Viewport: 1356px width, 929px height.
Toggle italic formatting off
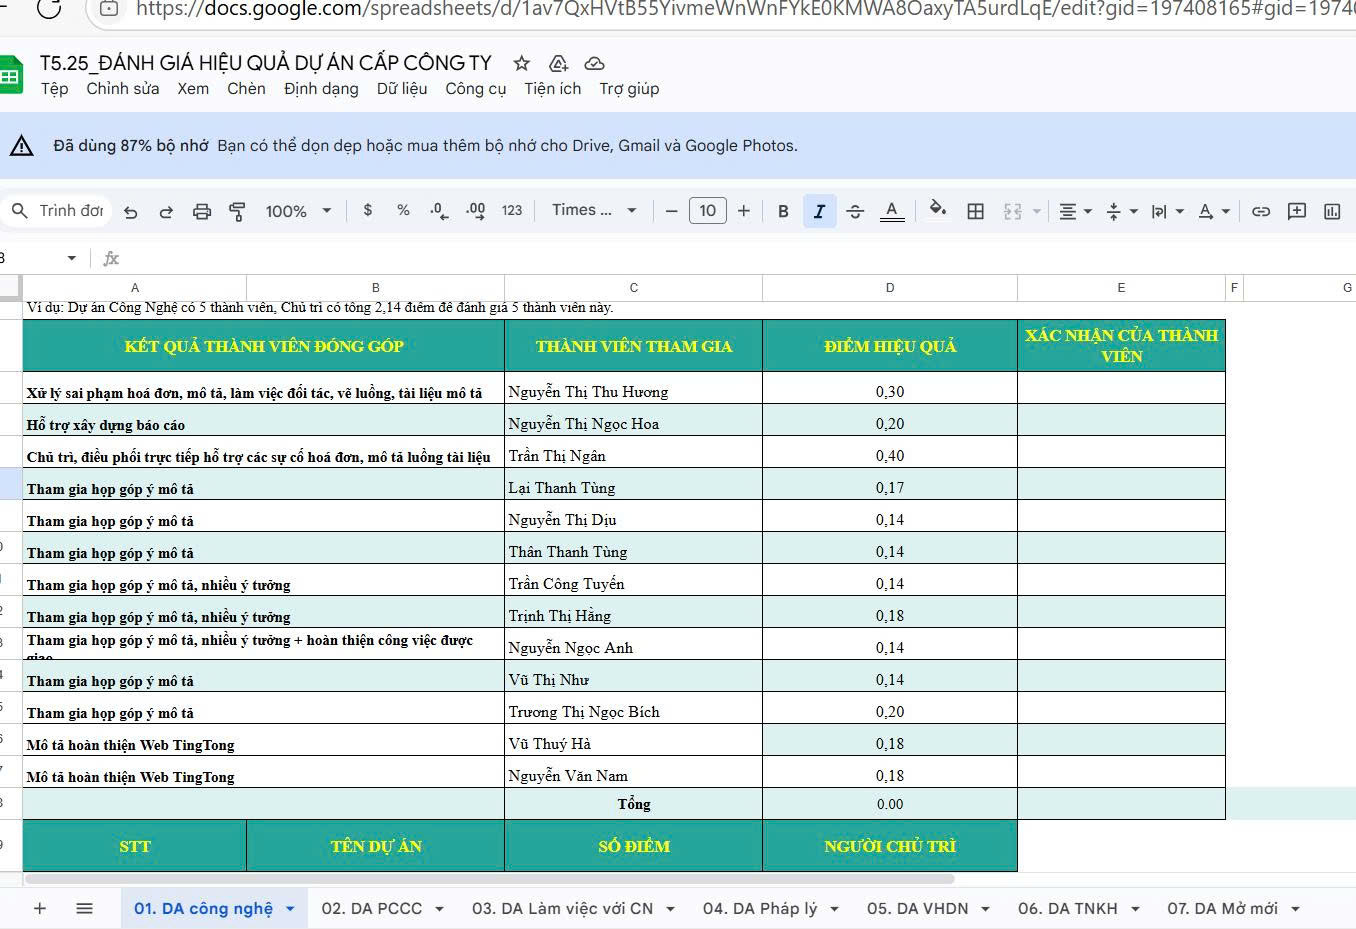point(819,211)
